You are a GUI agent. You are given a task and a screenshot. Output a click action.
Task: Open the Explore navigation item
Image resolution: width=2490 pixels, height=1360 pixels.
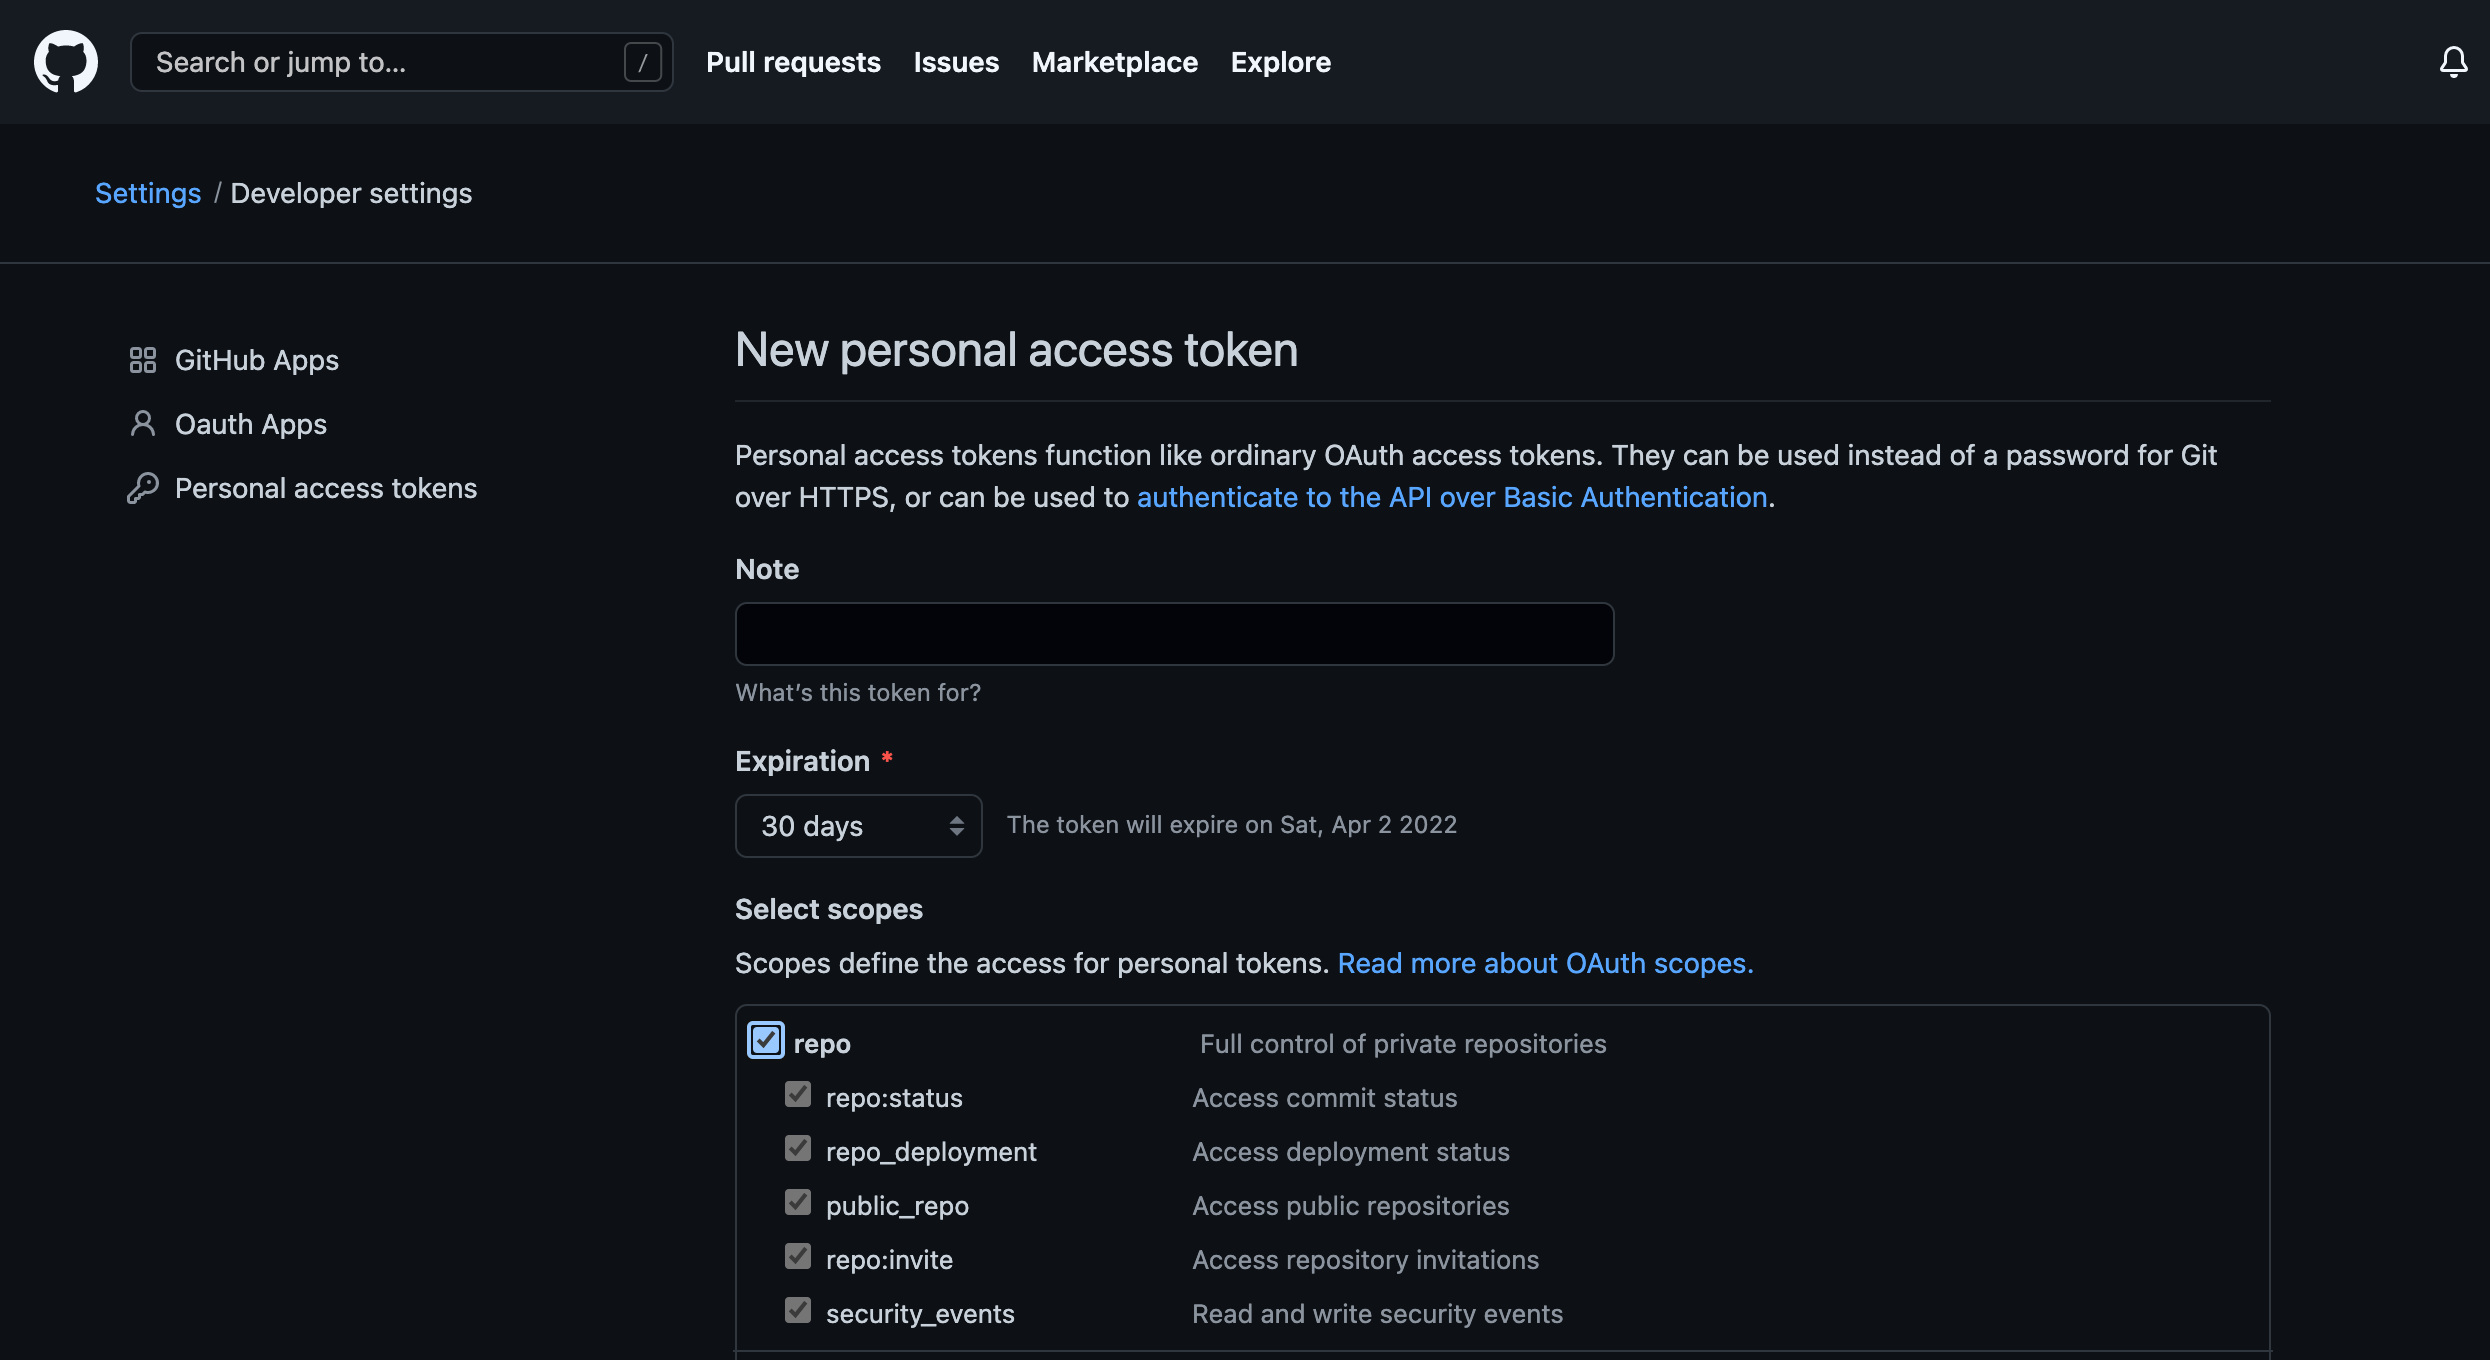[x=1280, y=62]
